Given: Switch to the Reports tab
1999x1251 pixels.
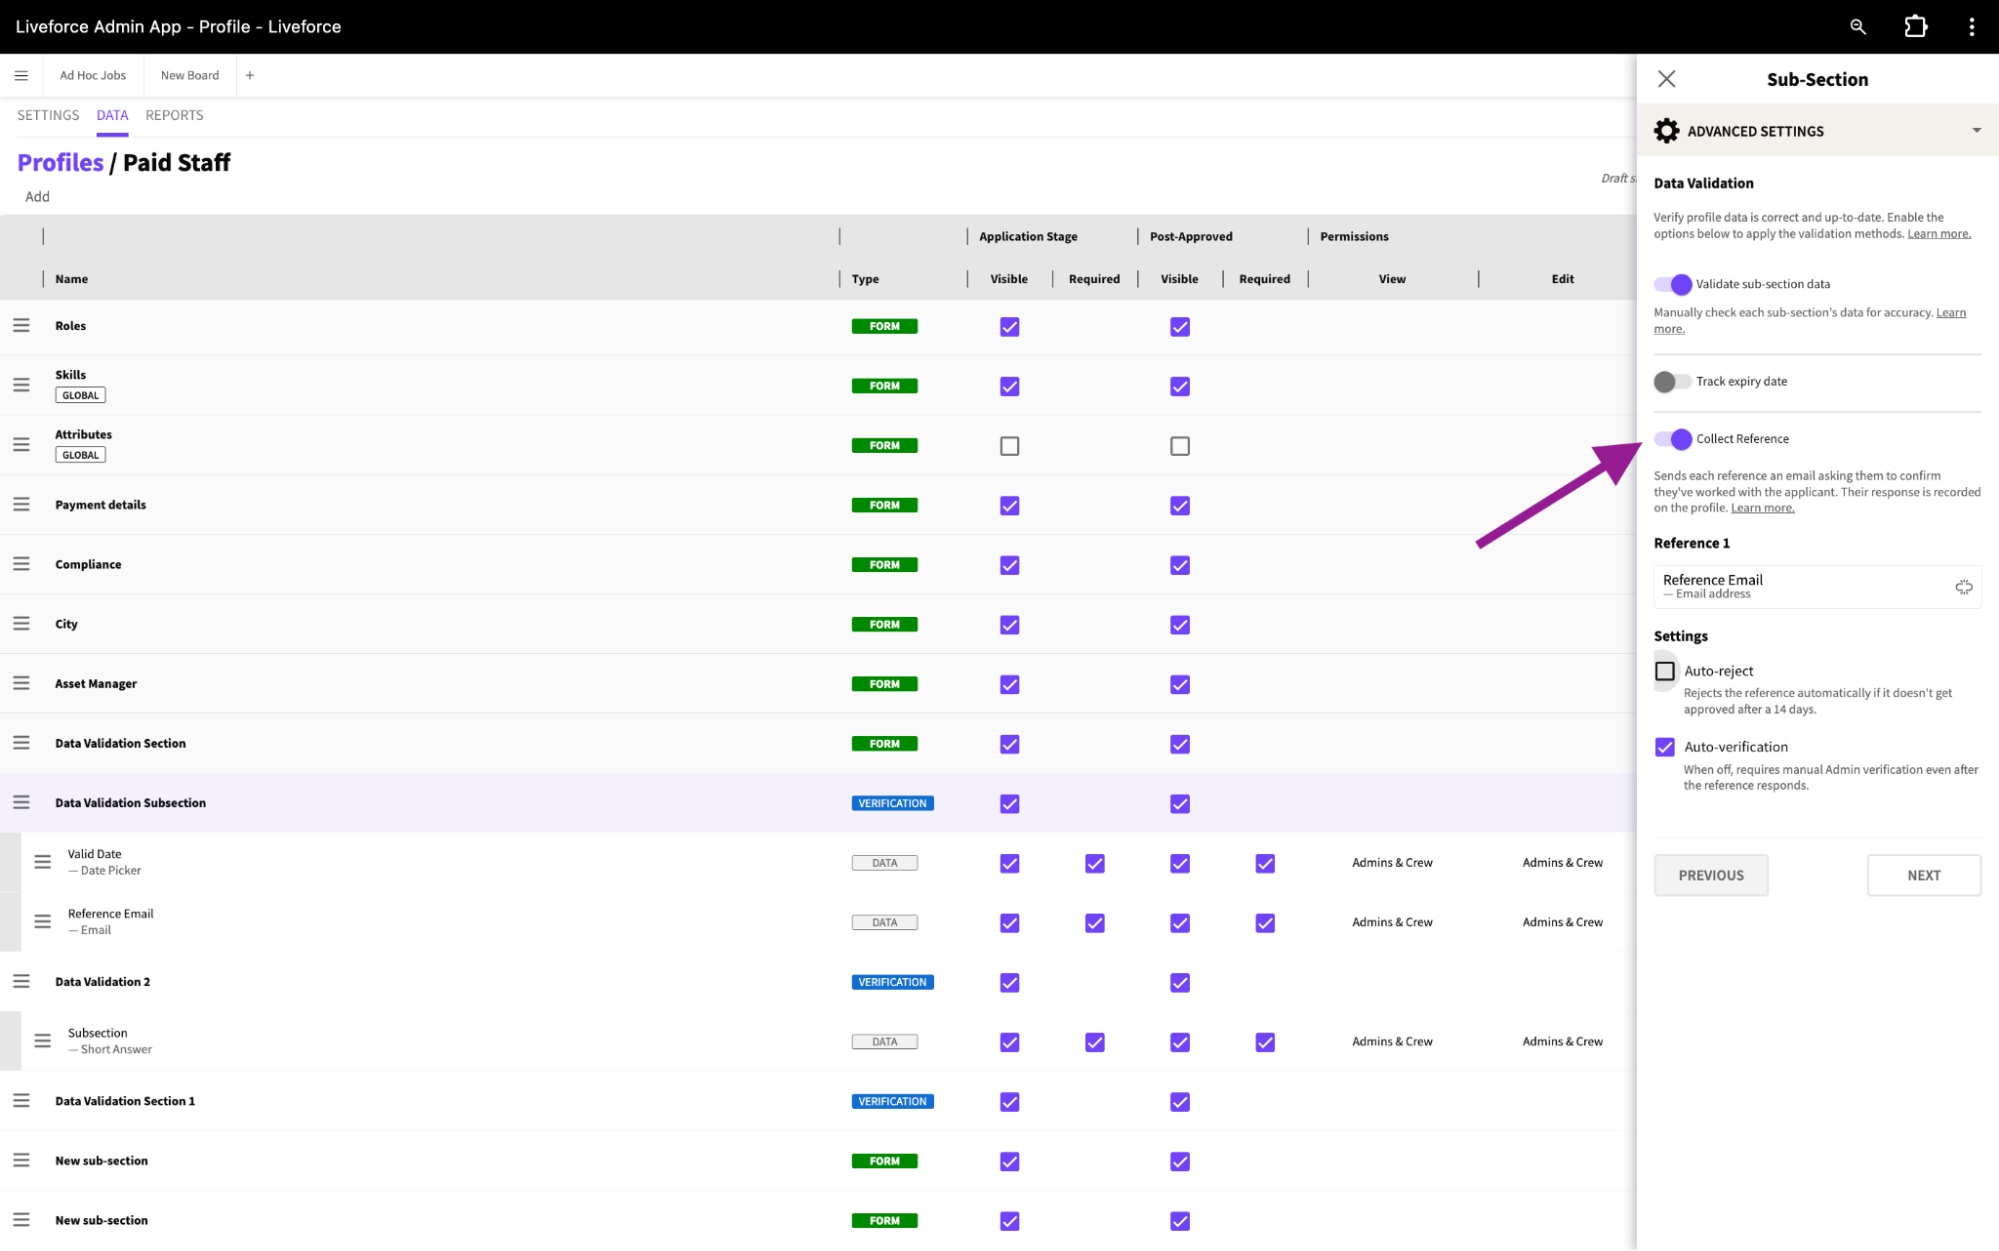Looking at the screenshot, I should tap(174, 115).
